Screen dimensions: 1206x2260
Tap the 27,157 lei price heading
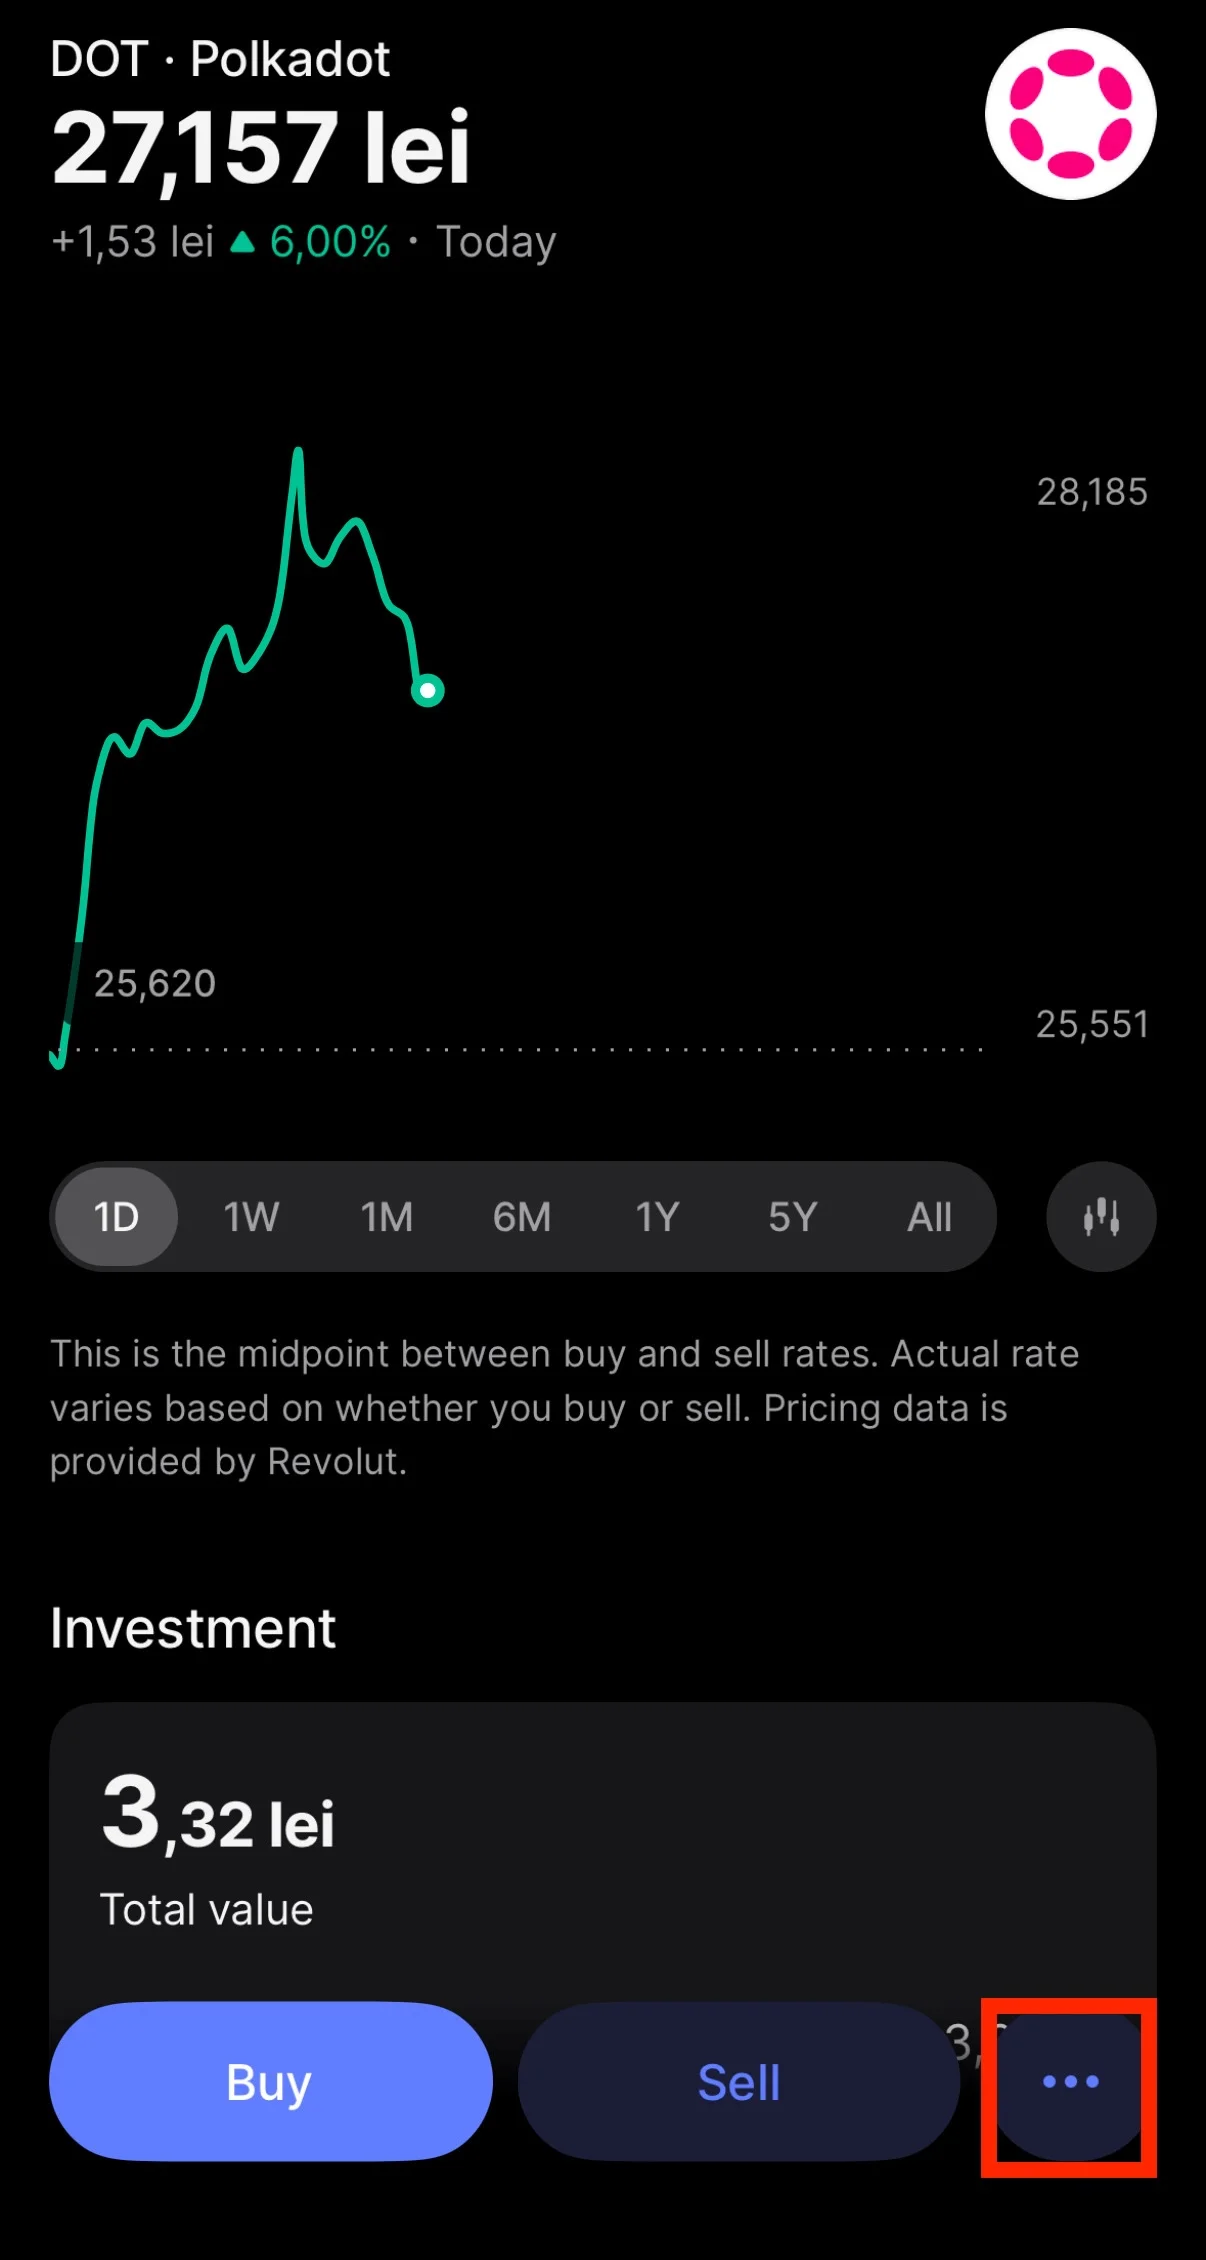tap(261, 149)
